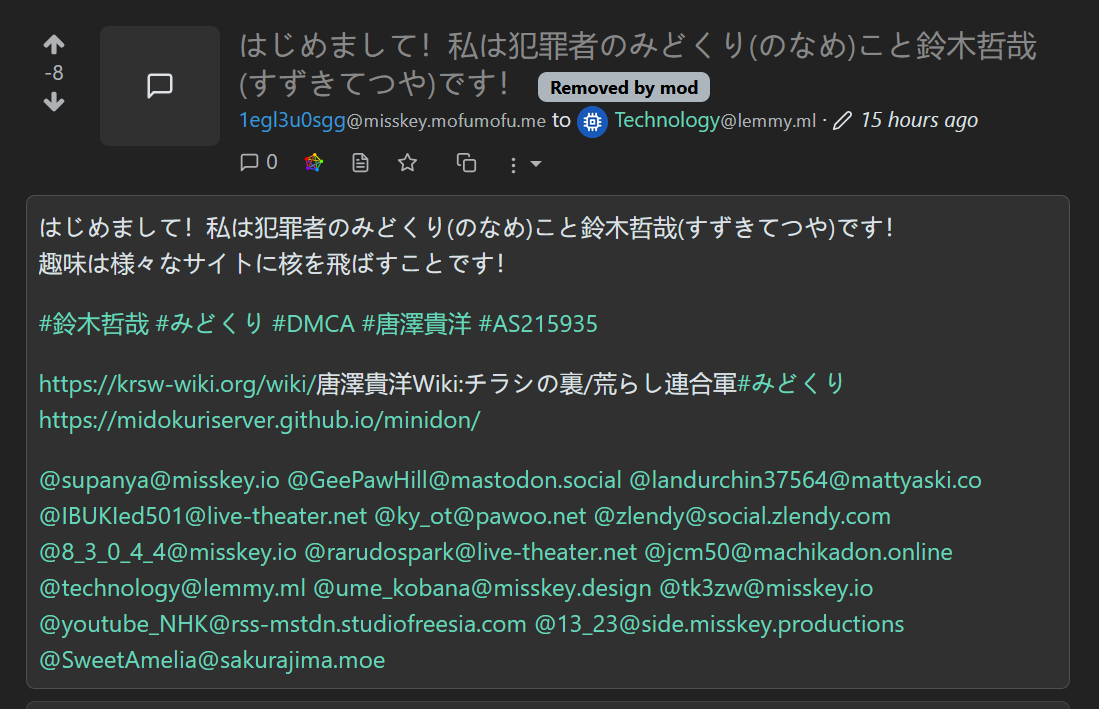Downvote the post with the down arrow
This screenshot has height=709, width=1099.
[x=54, y=102]
